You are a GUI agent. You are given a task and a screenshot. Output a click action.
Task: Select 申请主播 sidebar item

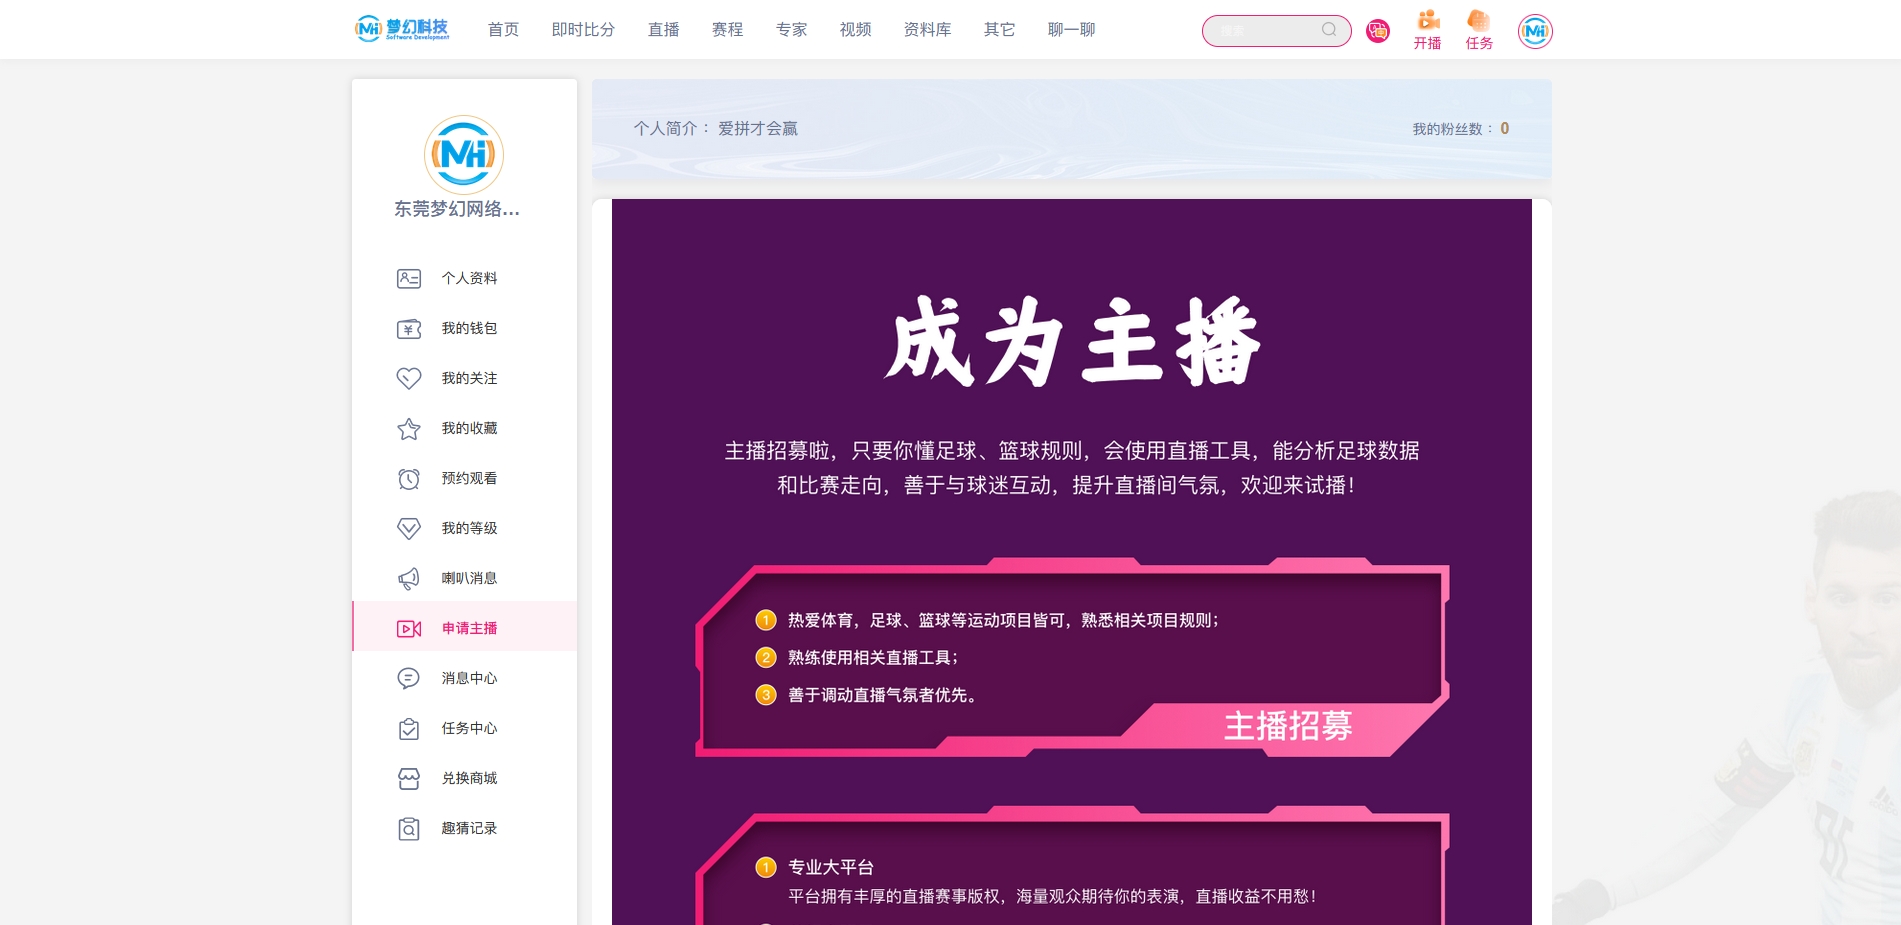coord(464,627)
